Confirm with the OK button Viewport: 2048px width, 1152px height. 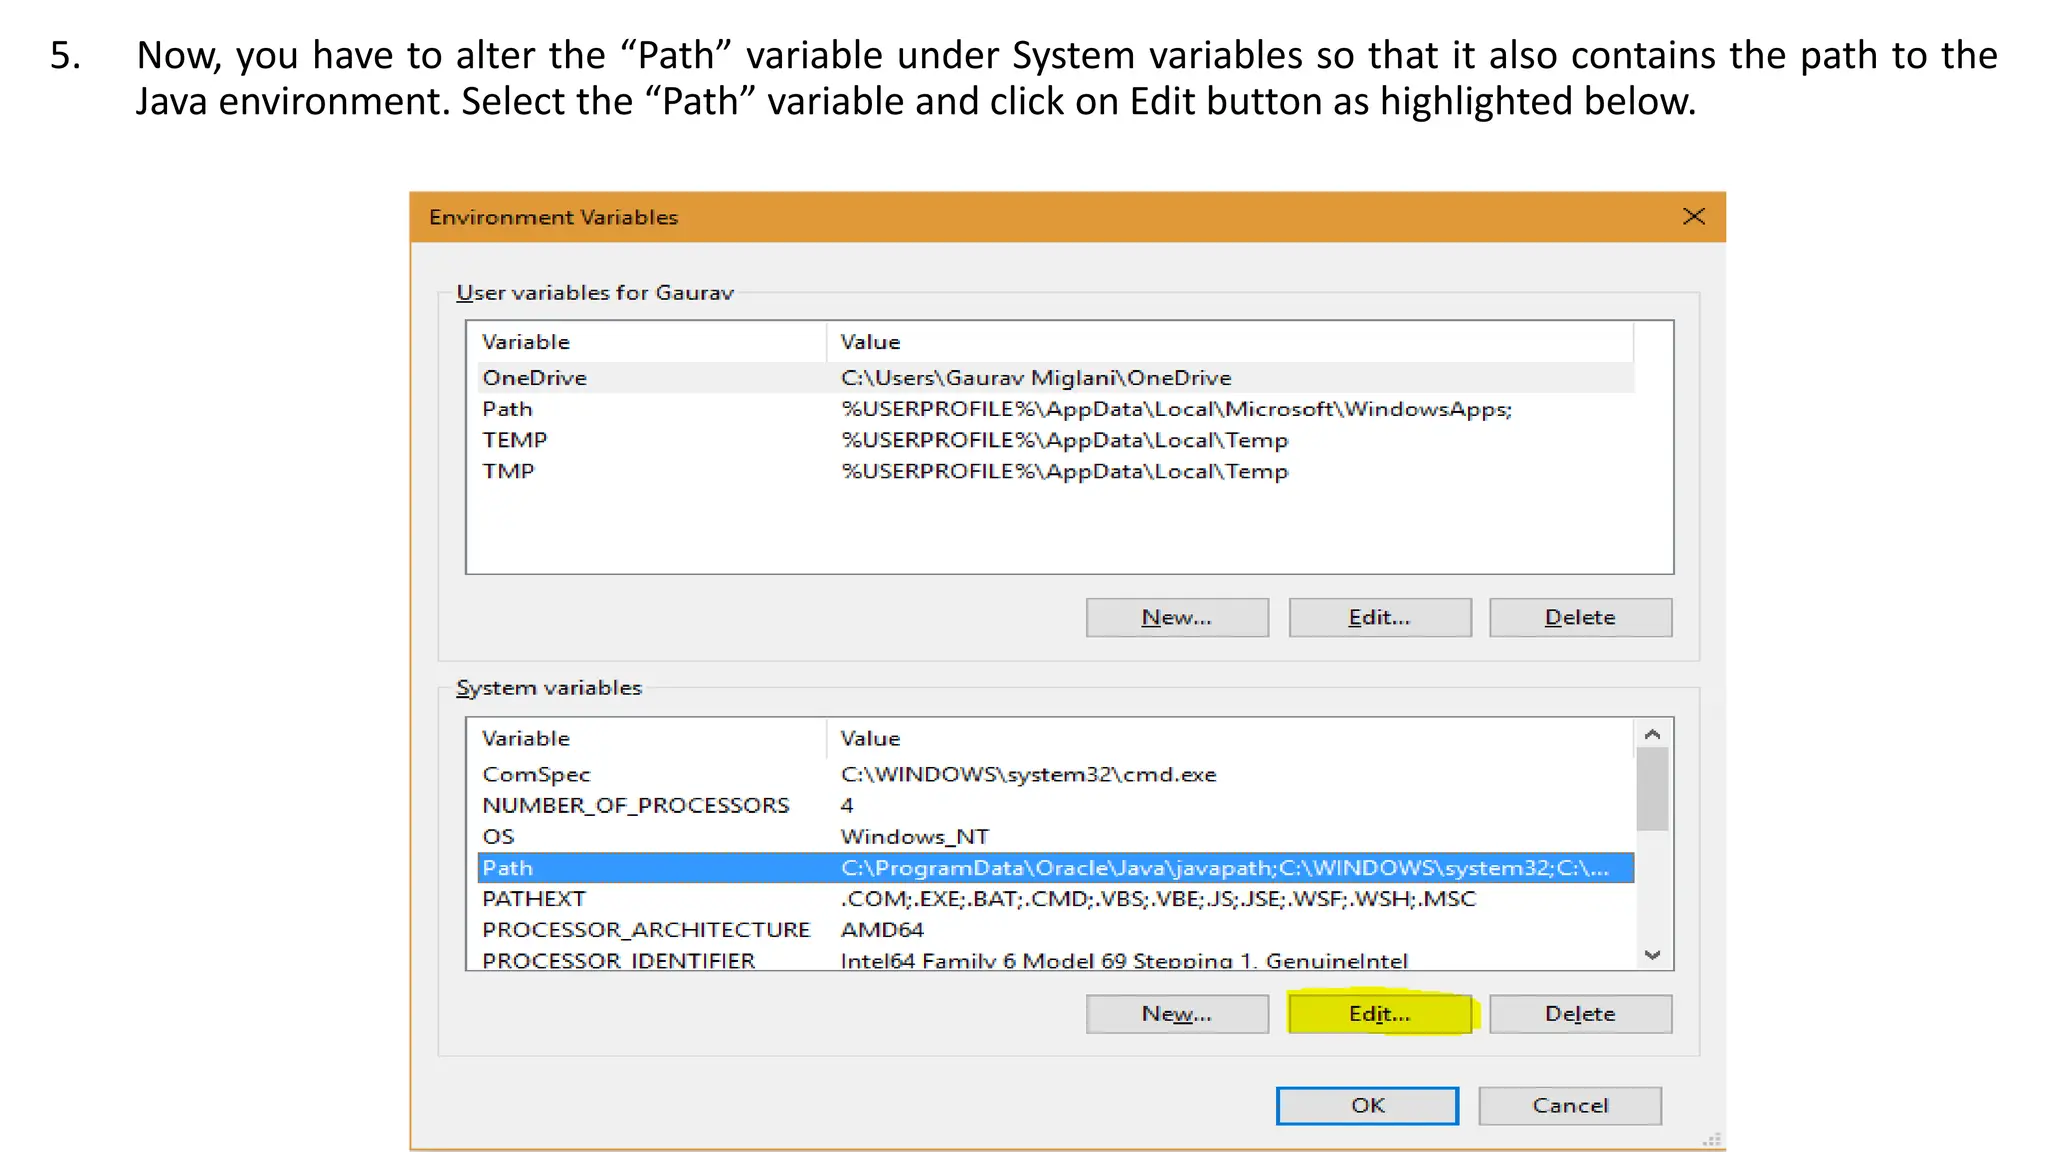[1367, 1106]
